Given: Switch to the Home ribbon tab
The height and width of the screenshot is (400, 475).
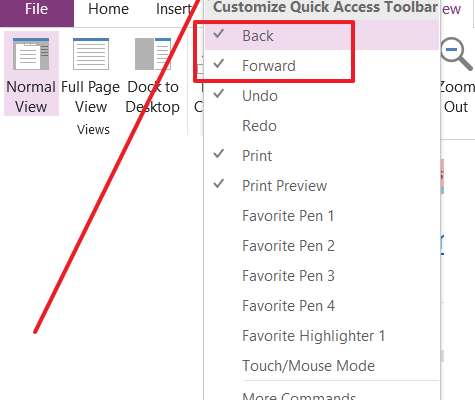Looking at the screenshot, I should 108,9.
